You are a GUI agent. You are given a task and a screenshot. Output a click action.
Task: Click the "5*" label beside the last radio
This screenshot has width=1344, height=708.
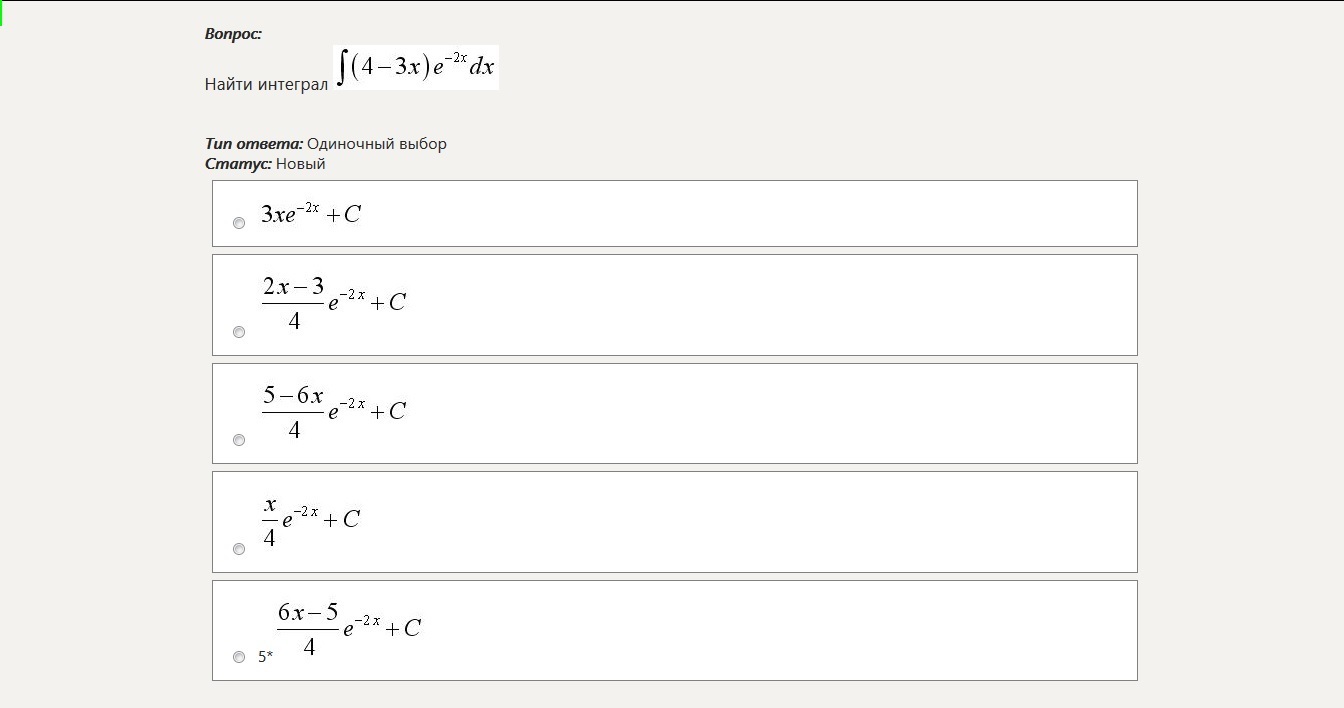tap(266, 657)
